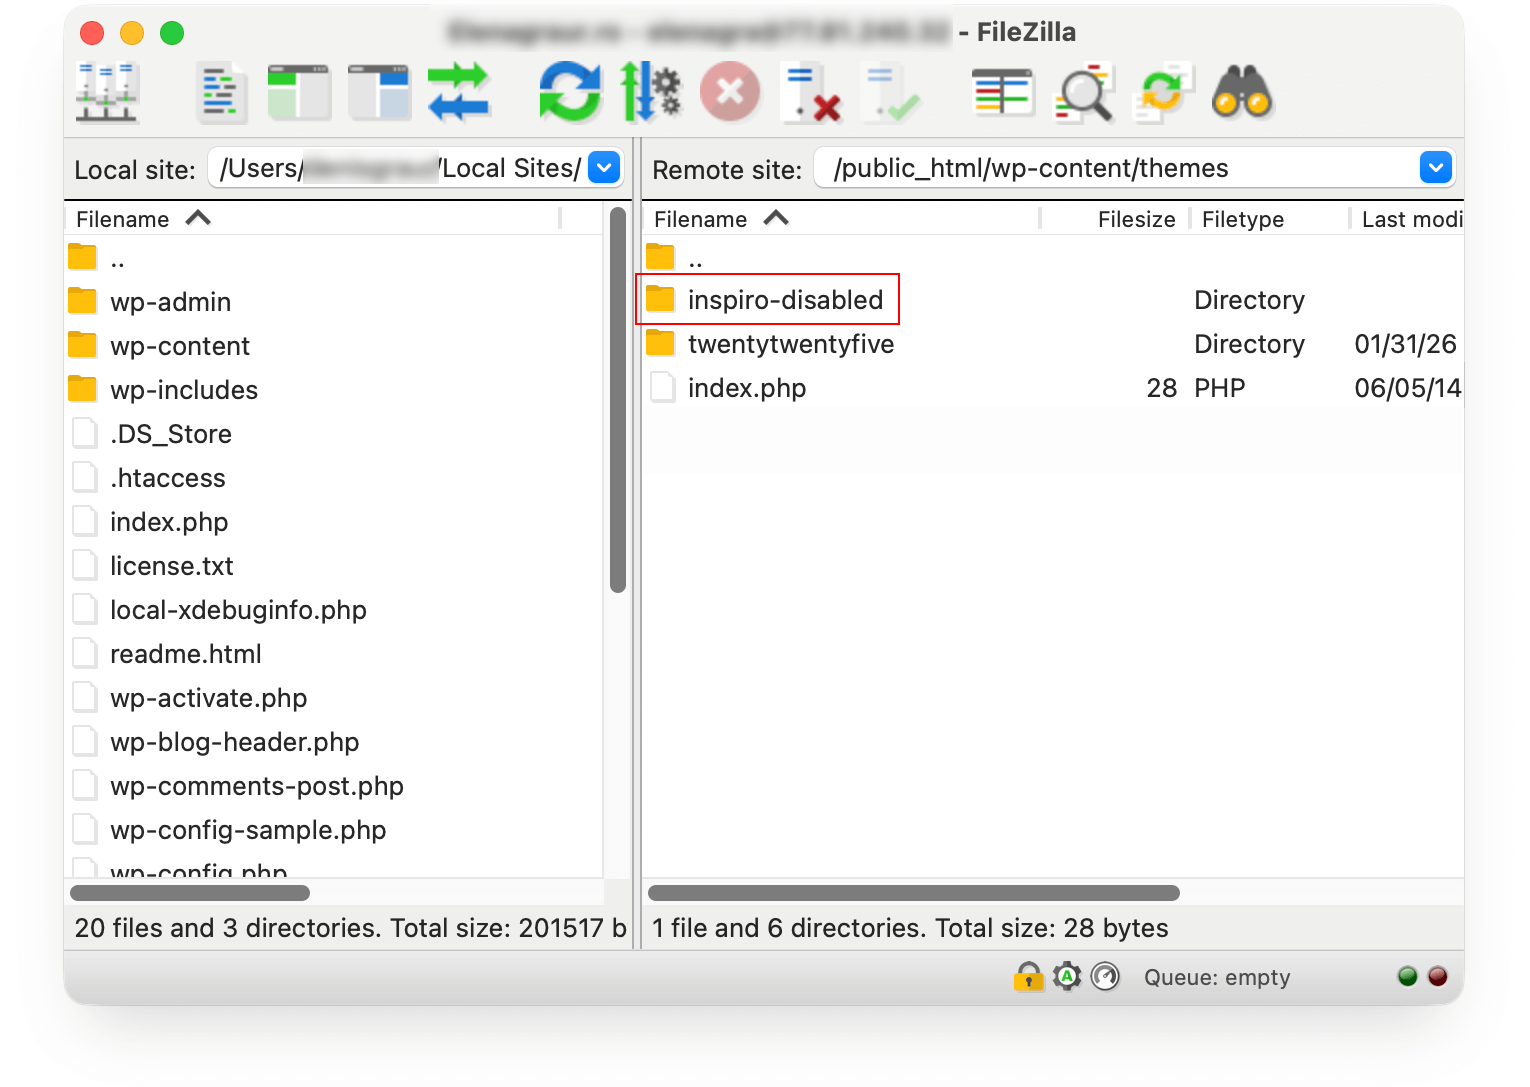Image resolution: width=1530 pixels, height=1087 pixels.
Task: Select the wp-comments-post.php file
Action: pyautogui.click(x=334, y=786)
